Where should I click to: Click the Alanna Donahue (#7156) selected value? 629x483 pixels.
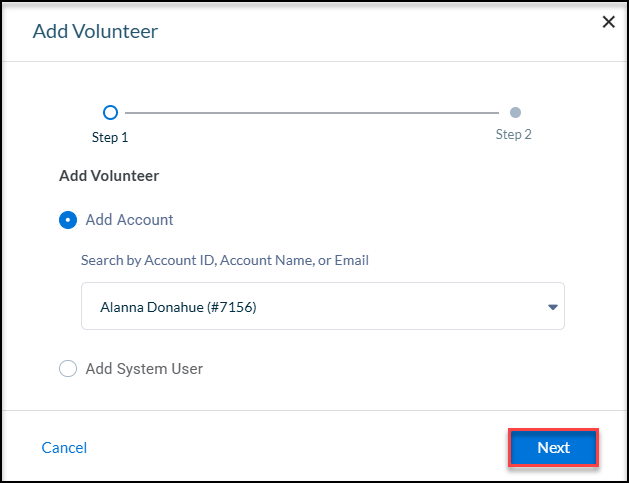(x=178, y=307)
